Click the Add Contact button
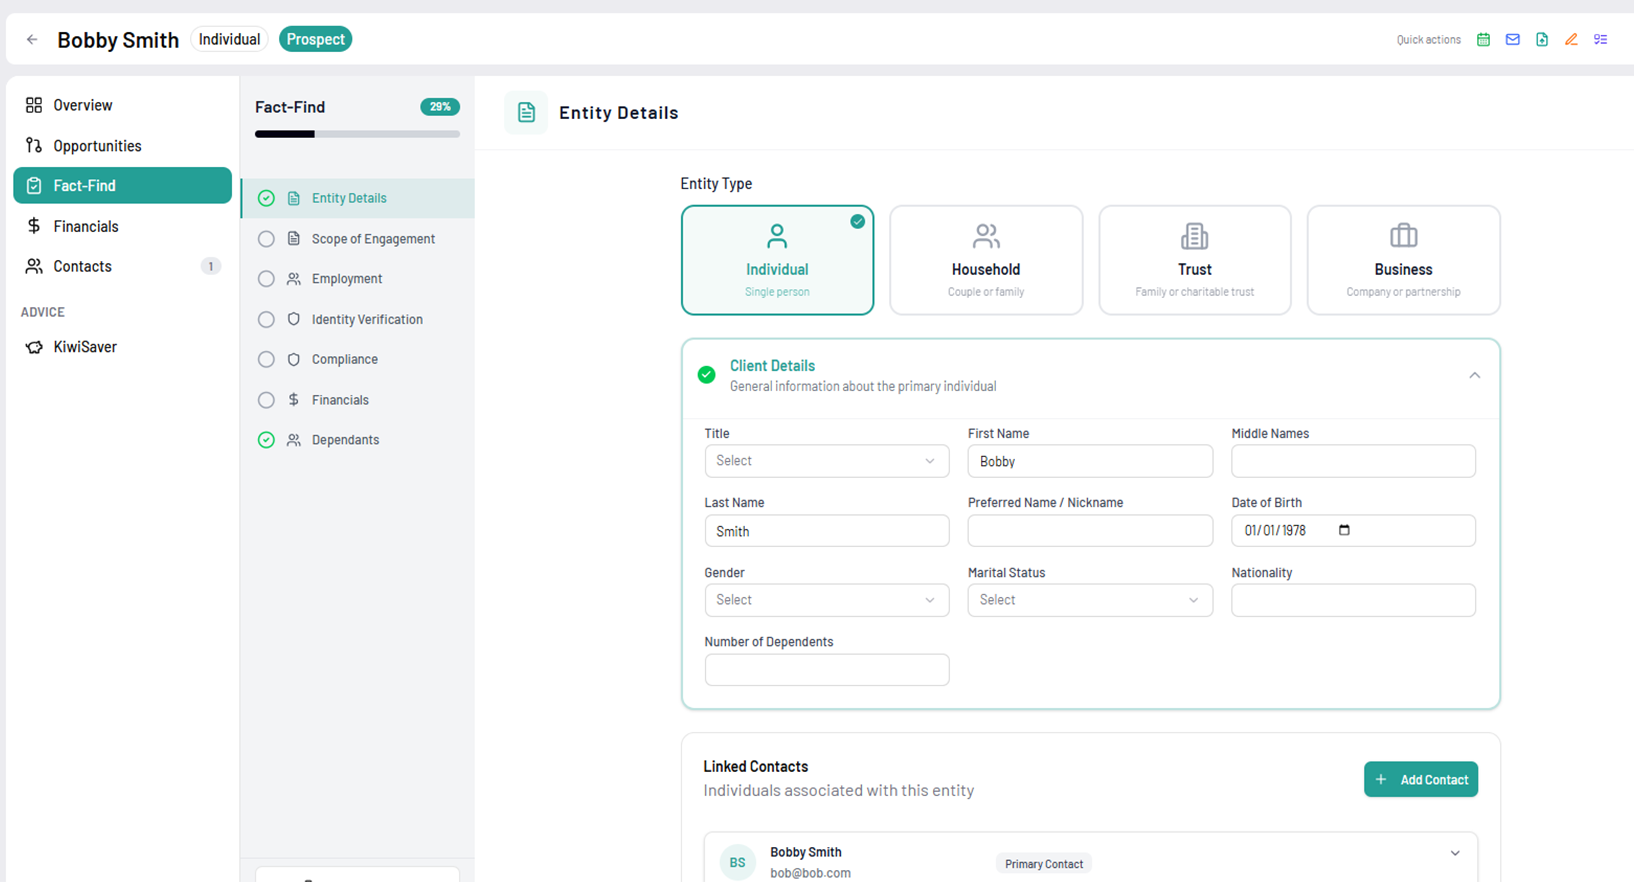 click(1420, 780)
